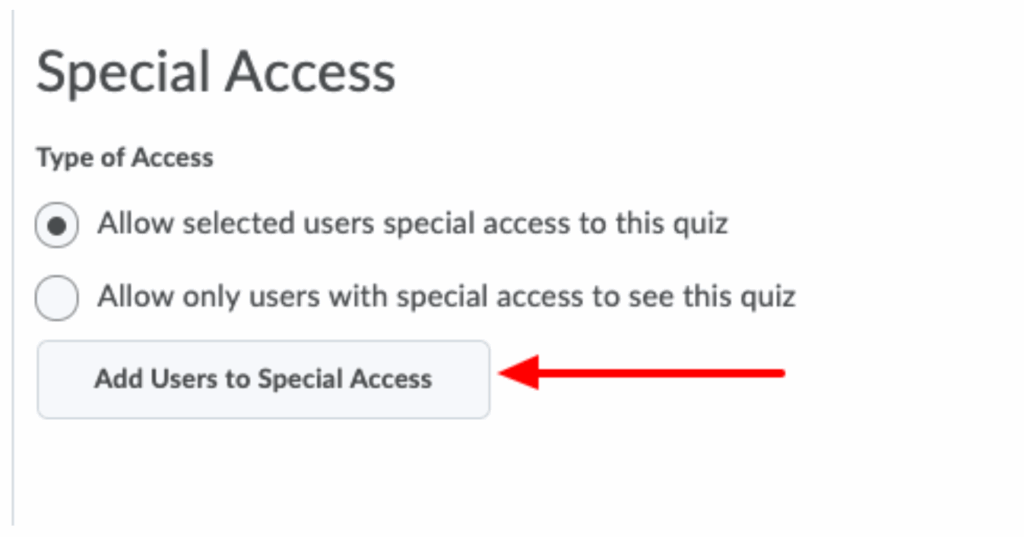Image resolution: width=1024 pixels, height=537 pixels.
Task: Select 'Allow only users with special access' radio
Action: pos(57,298)
